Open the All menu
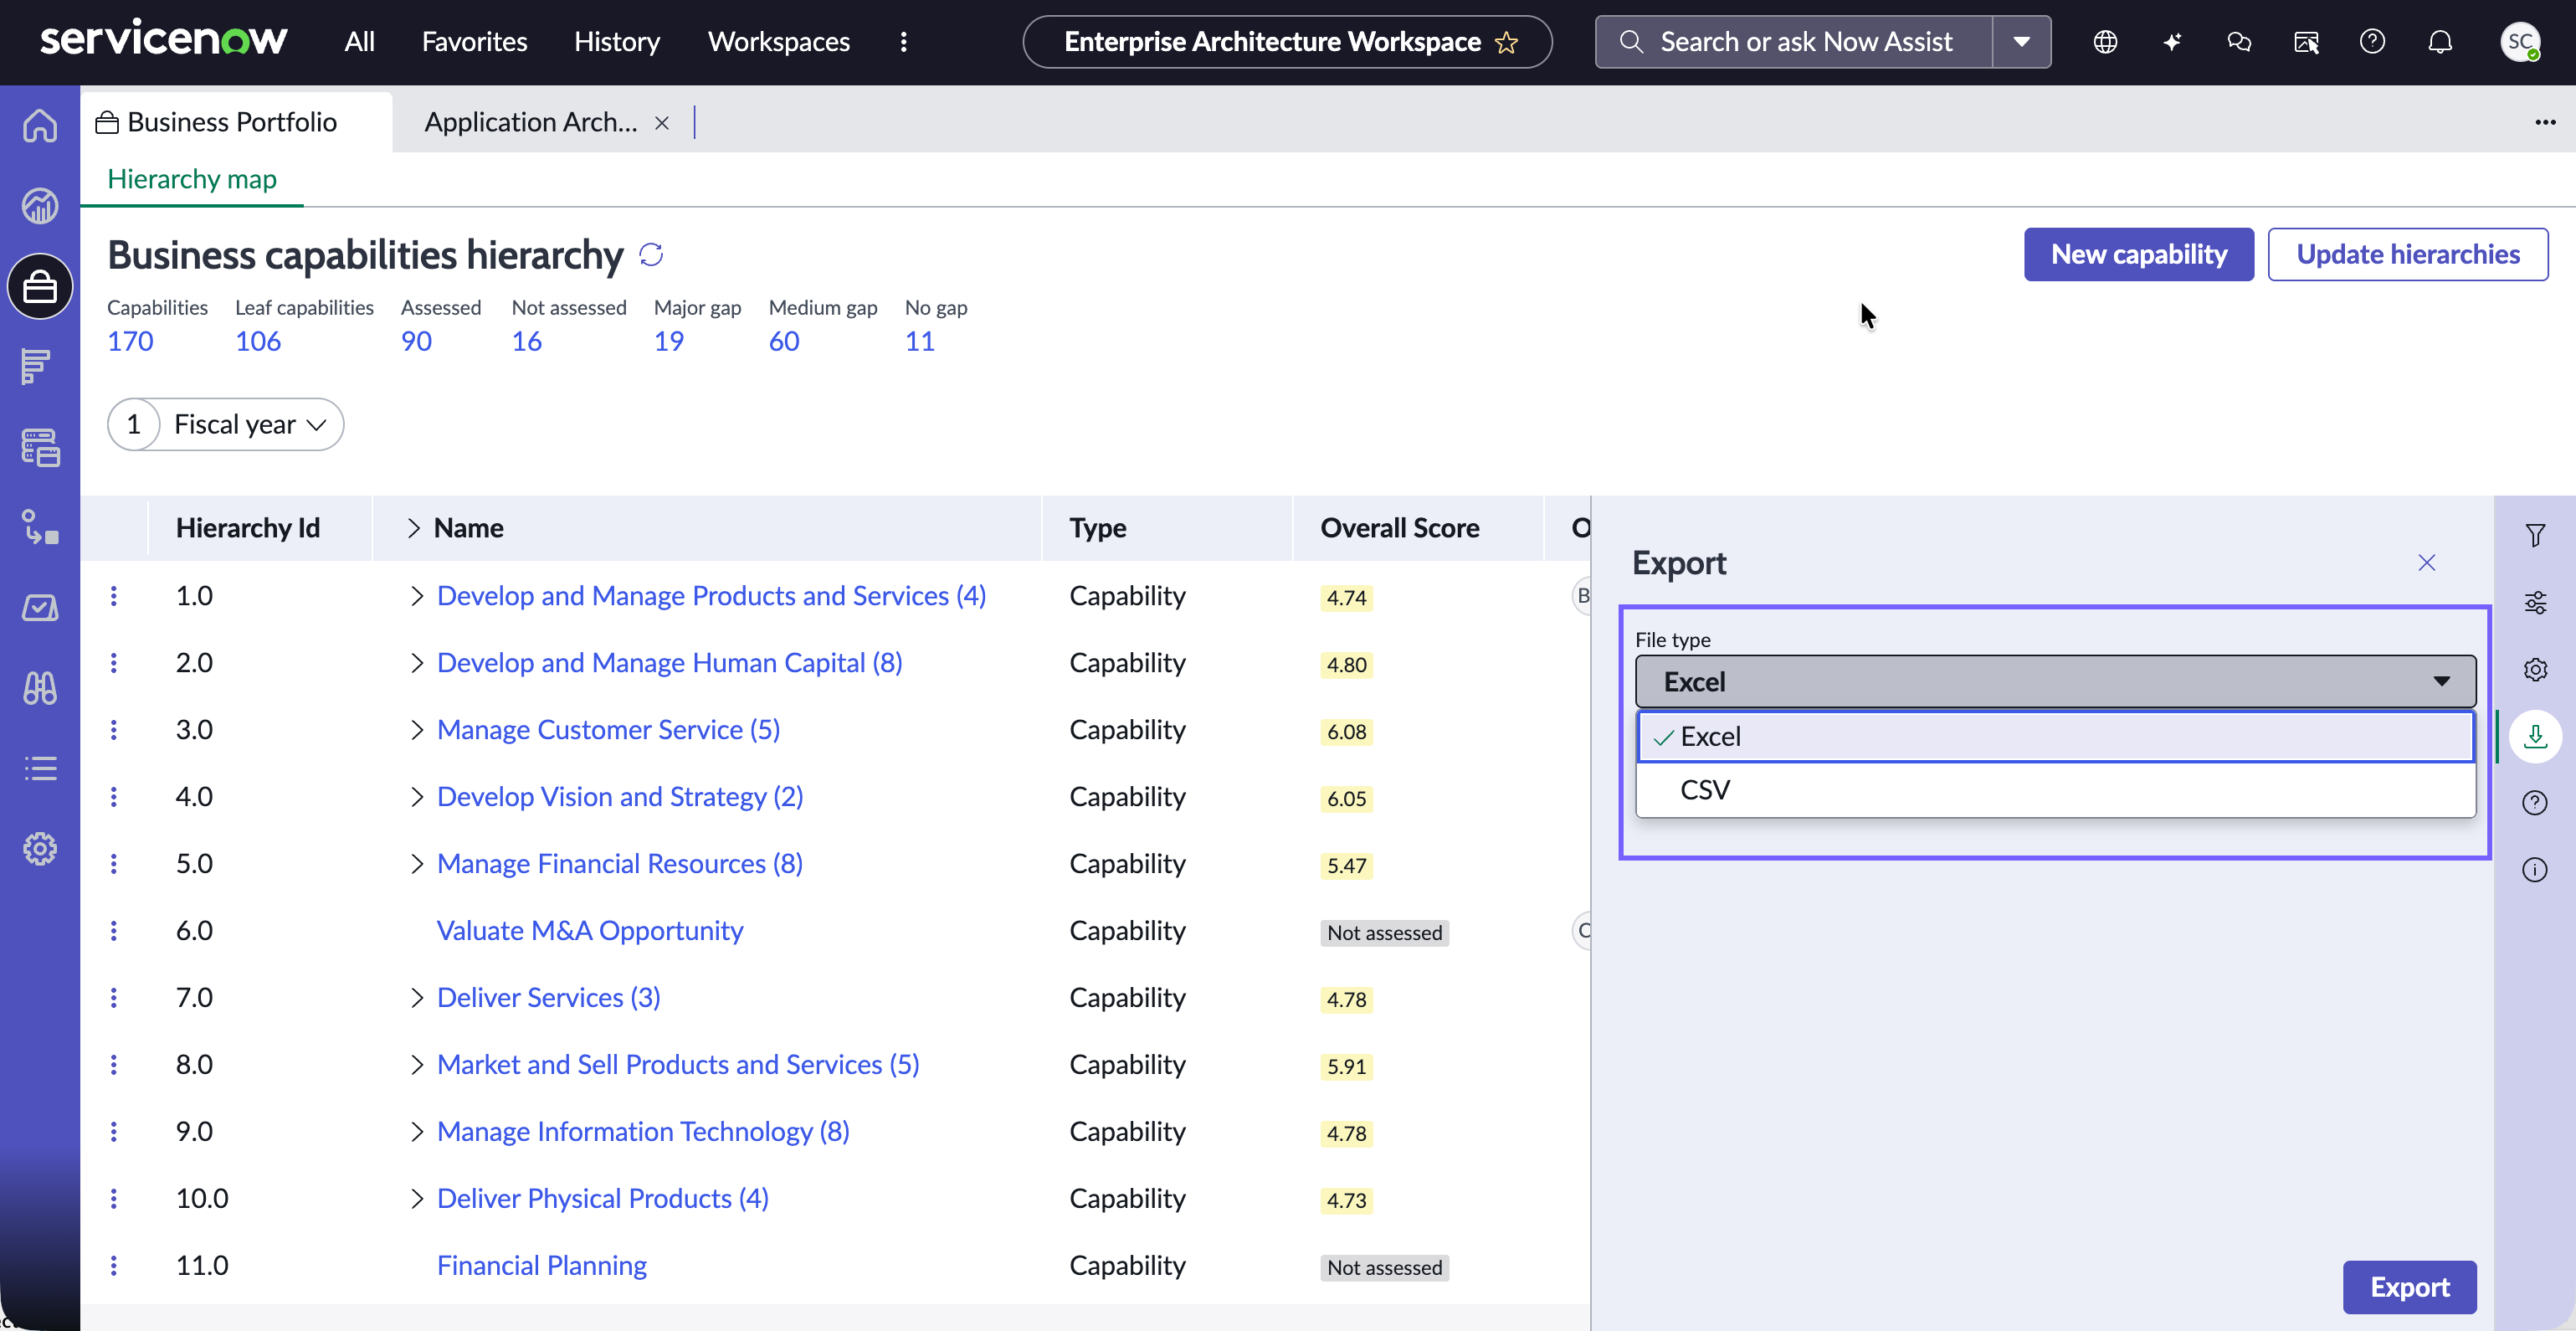This screenshot has width=2576, height=1331. [359, 42]
